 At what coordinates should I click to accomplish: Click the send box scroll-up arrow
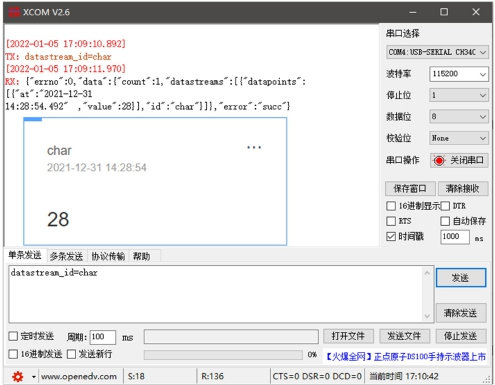point(427,273)
